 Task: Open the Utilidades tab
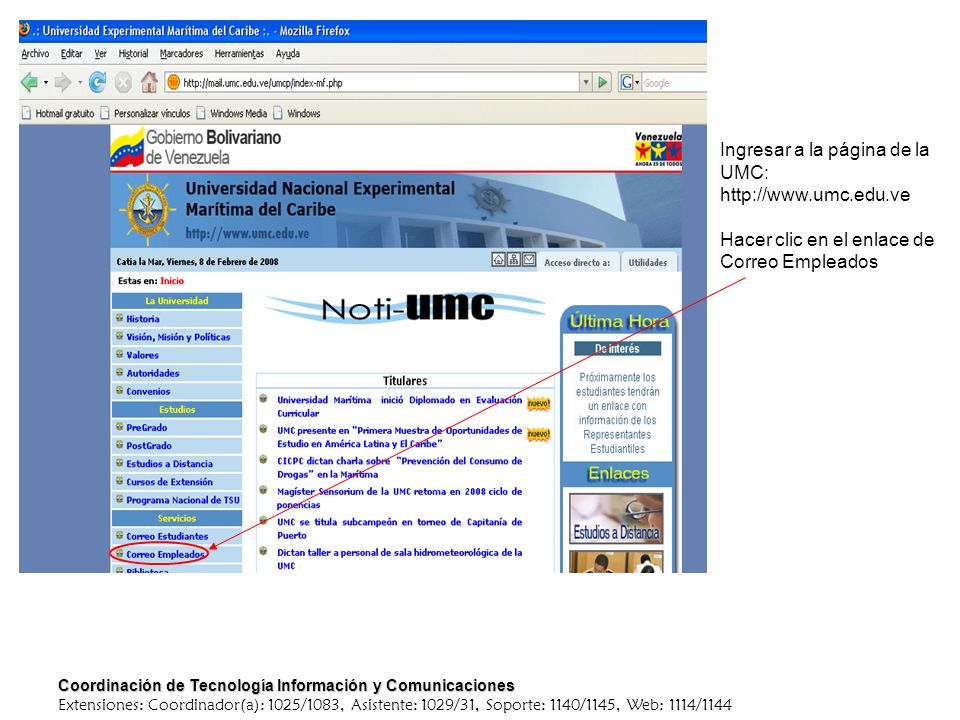647,263
